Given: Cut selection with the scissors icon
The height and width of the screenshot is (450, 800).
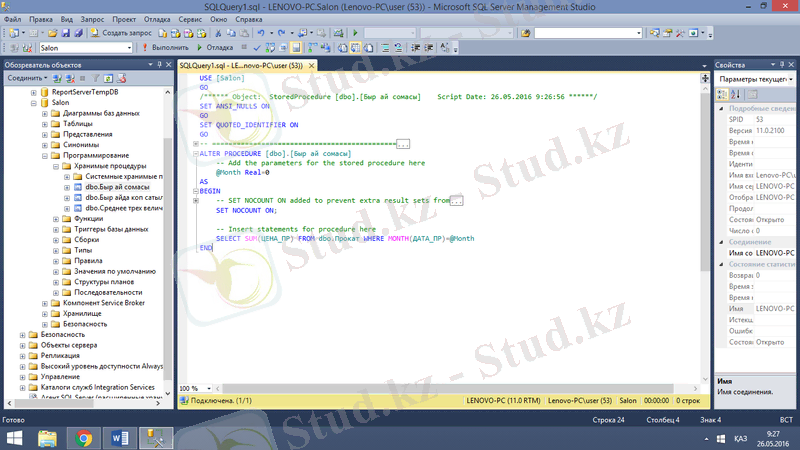Looking at the screenshot, I should pyautogui.click(x=218, y=33).
